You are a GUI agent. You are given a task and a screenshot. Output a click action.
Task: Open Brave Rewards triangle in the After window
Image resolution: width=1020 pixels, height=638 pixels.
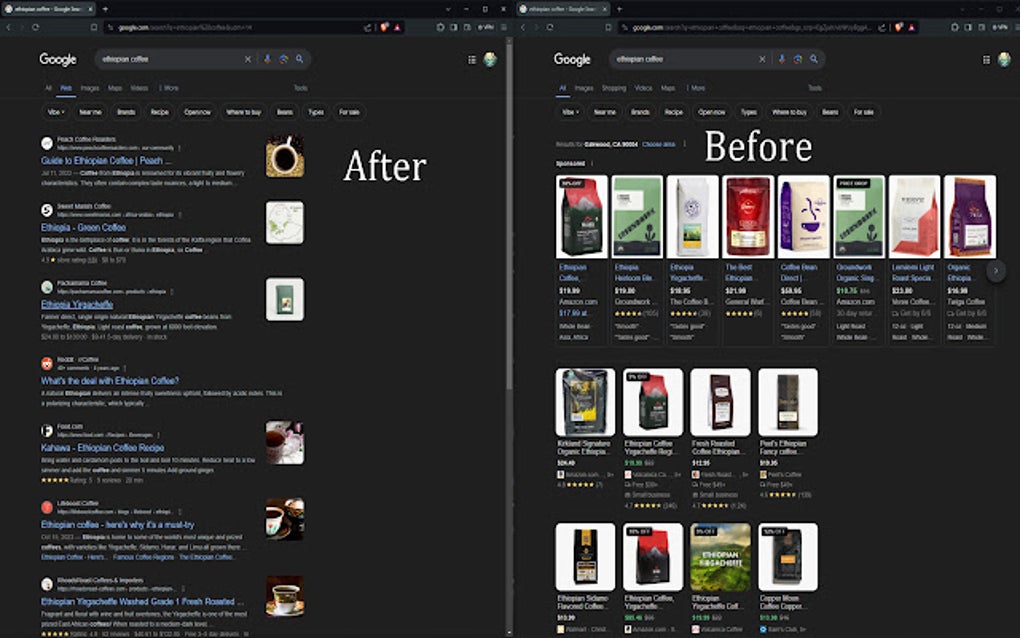pyautogui.click(x=397, y=27)
